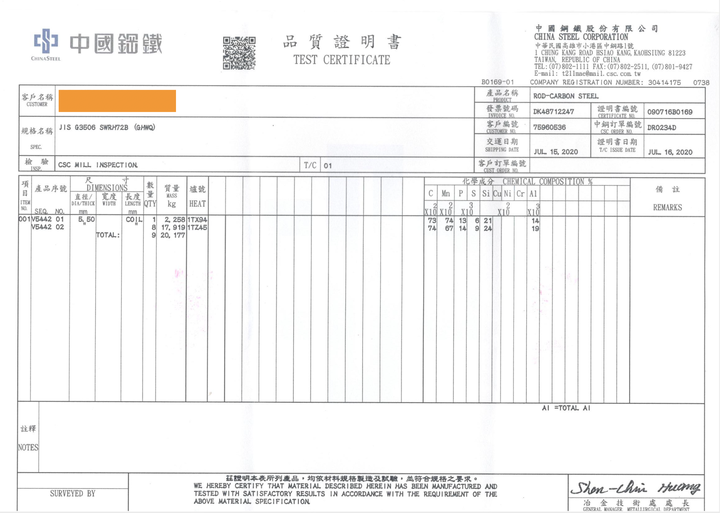
Task: Click the 'HEAT' column header
Action: 197,203
